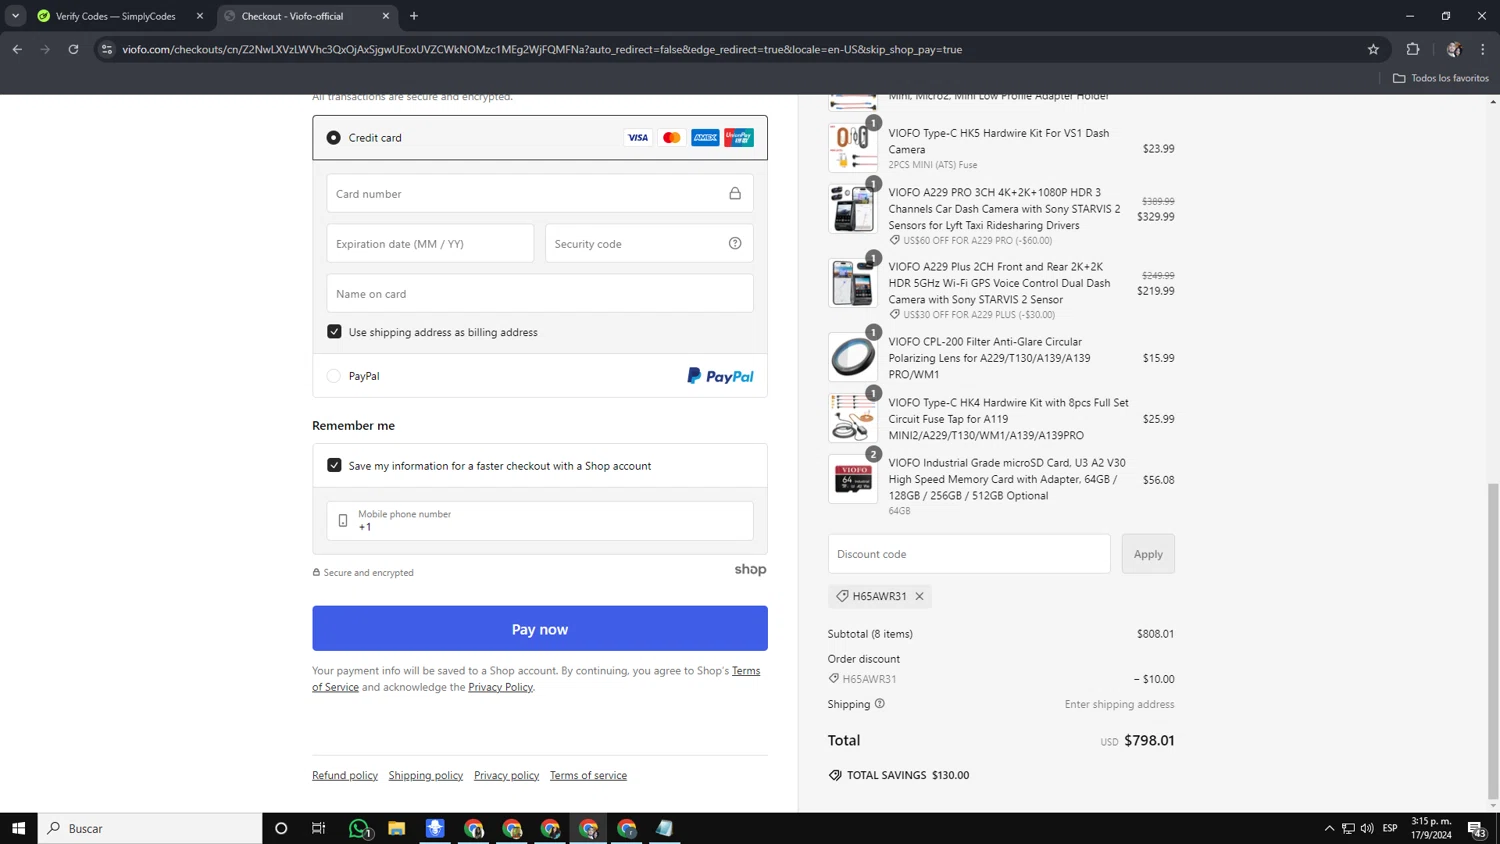Click the Security code field
This screenshot has height=844, width=1500.
[x=649, y=244]
